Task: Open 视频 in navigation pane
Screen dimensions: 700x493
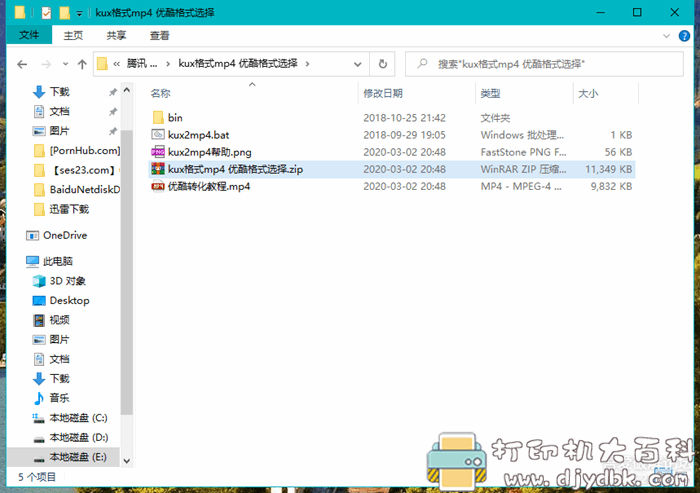Action: click(59, 320)
